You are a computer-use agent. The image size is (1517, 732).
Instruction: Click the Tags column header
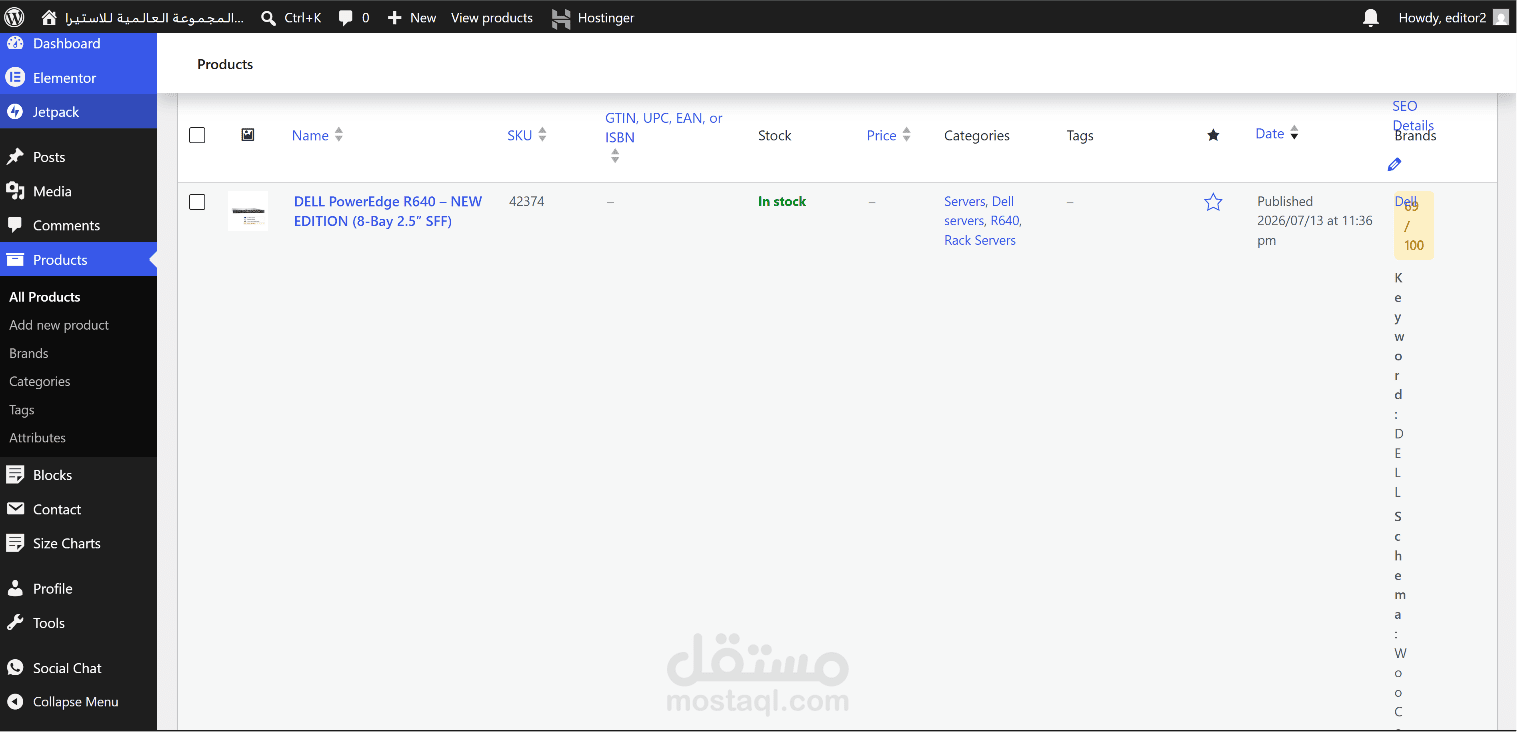pyautogui.click(x=1080, y=135)
